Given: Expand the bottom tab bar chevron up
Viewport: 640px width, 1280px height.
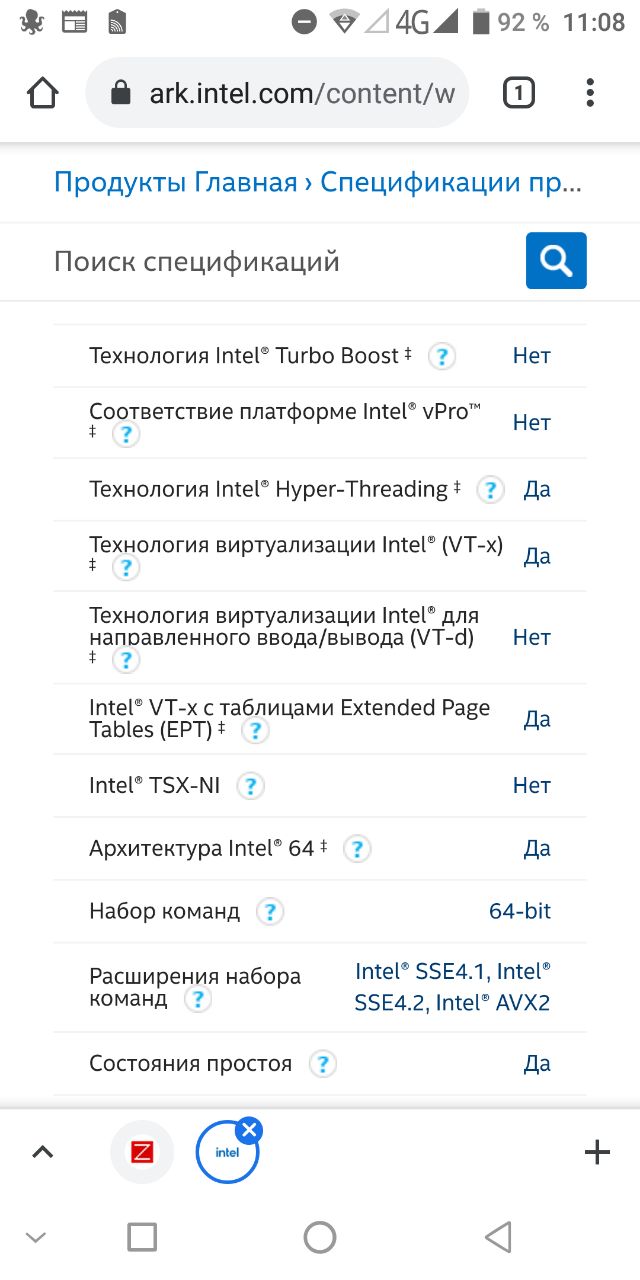Looking at the screenshot, I should (x=42, y=1152).
